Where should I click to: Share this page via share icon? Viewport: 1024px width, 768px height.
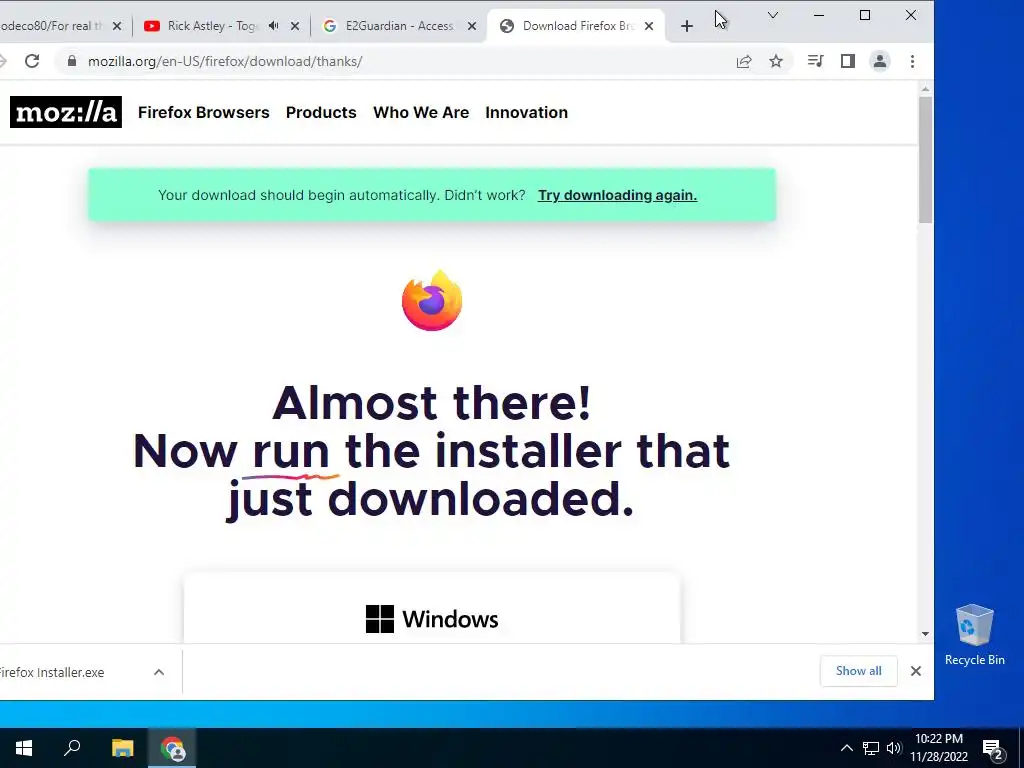(x=744, y=61)
